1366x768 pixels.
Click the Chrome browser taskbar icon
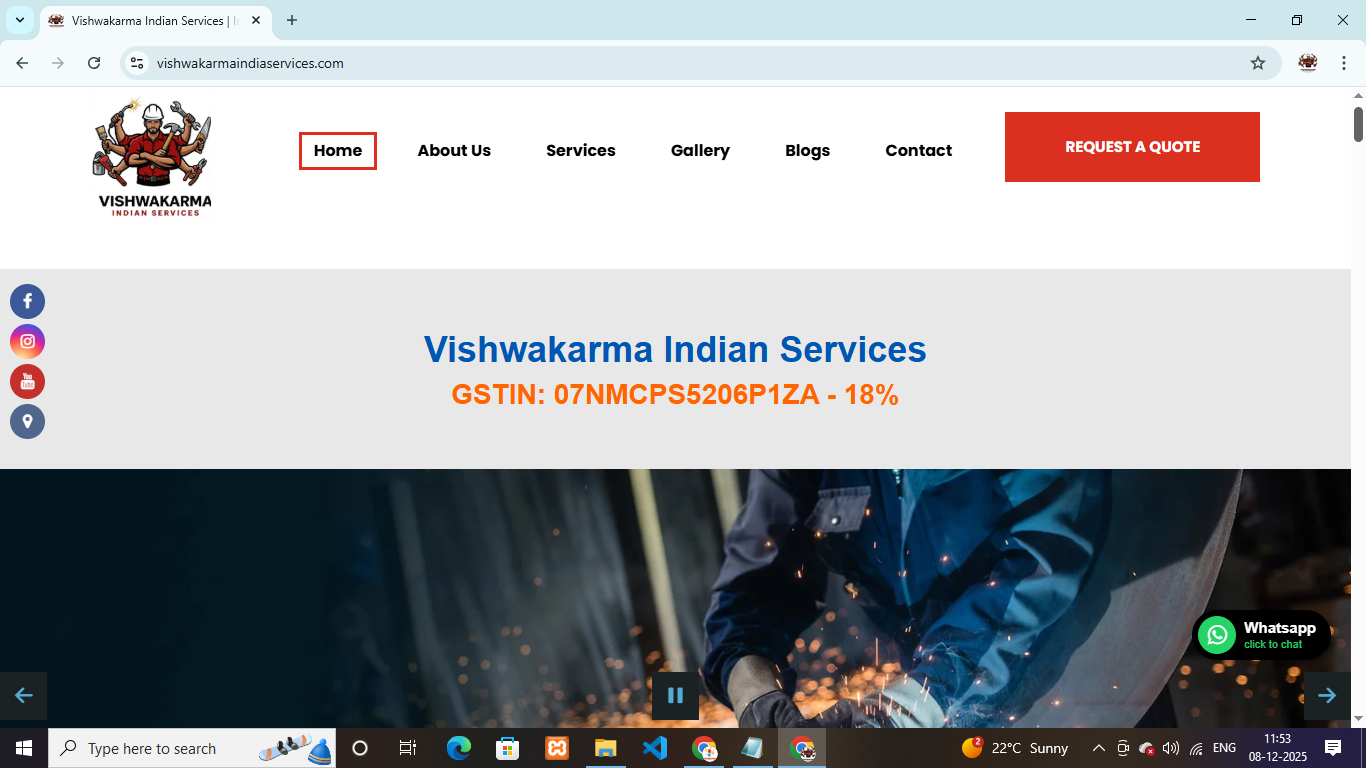click(704, 747)
